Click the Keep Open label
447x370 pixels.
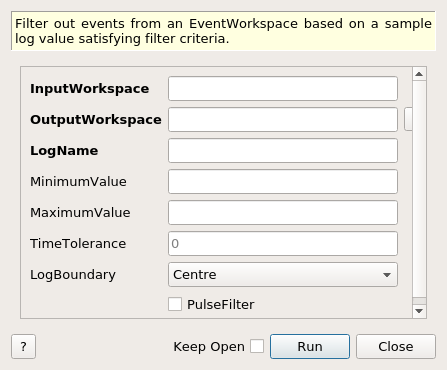(209, 347)
